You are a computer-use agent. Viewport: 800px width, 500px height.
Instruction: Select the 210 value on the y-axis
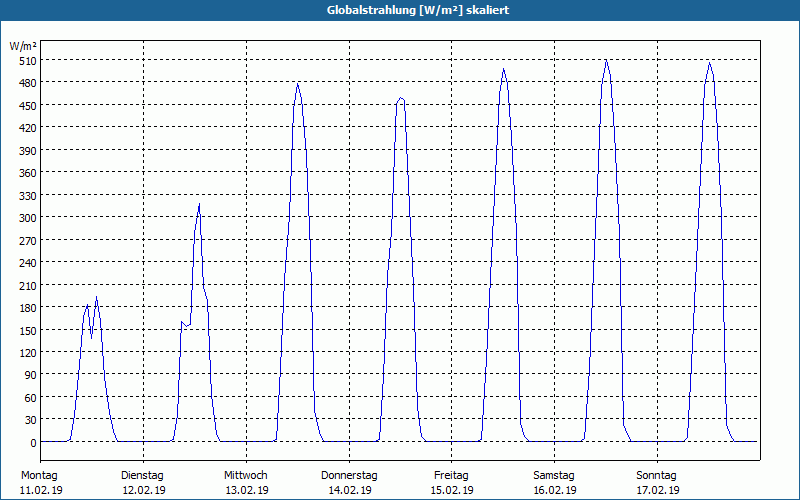(x=27, y=285)
